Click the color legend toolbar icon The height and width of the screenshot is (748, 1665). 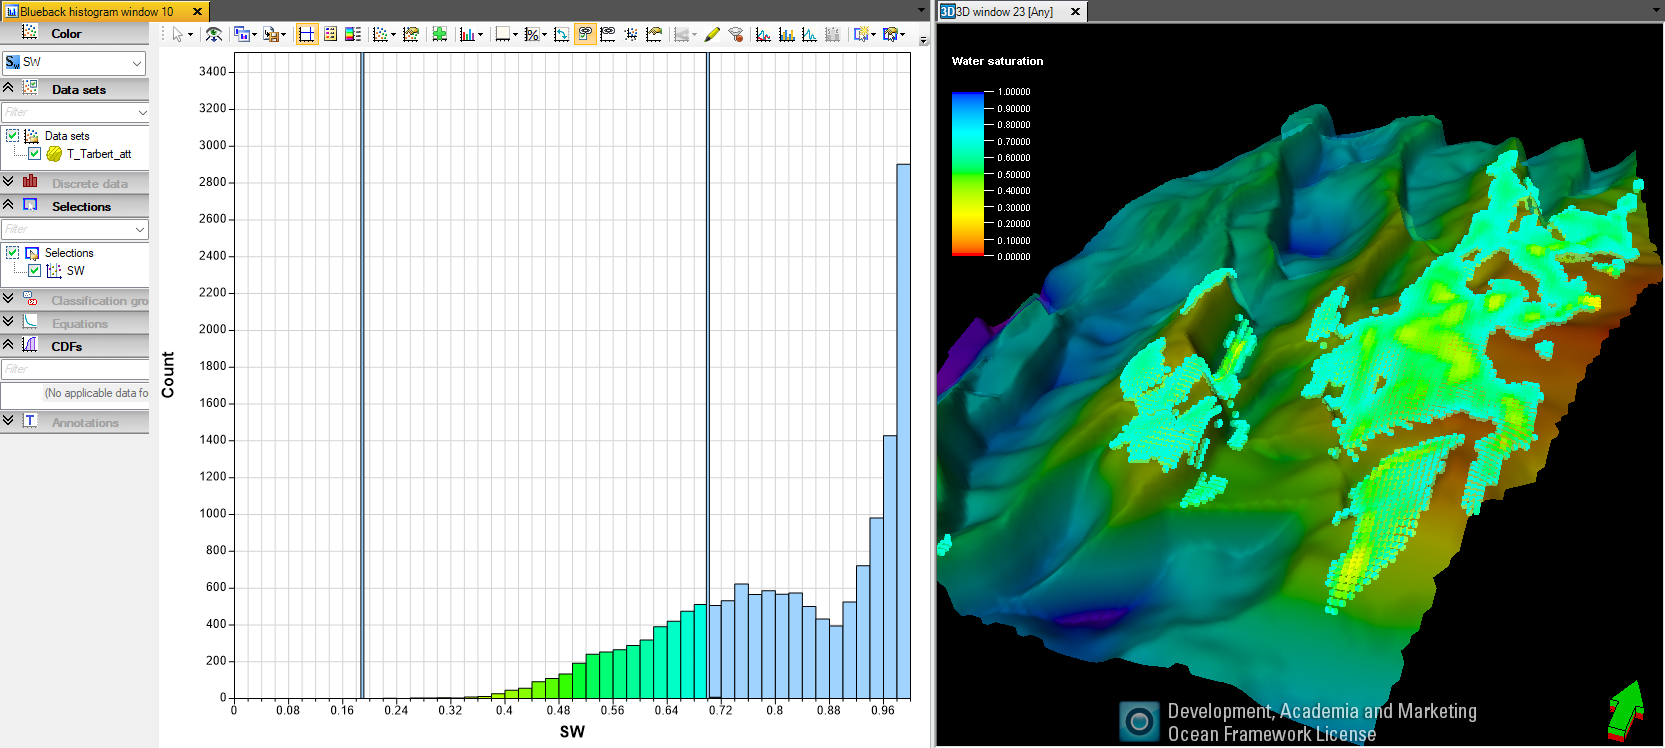[353, 34]
